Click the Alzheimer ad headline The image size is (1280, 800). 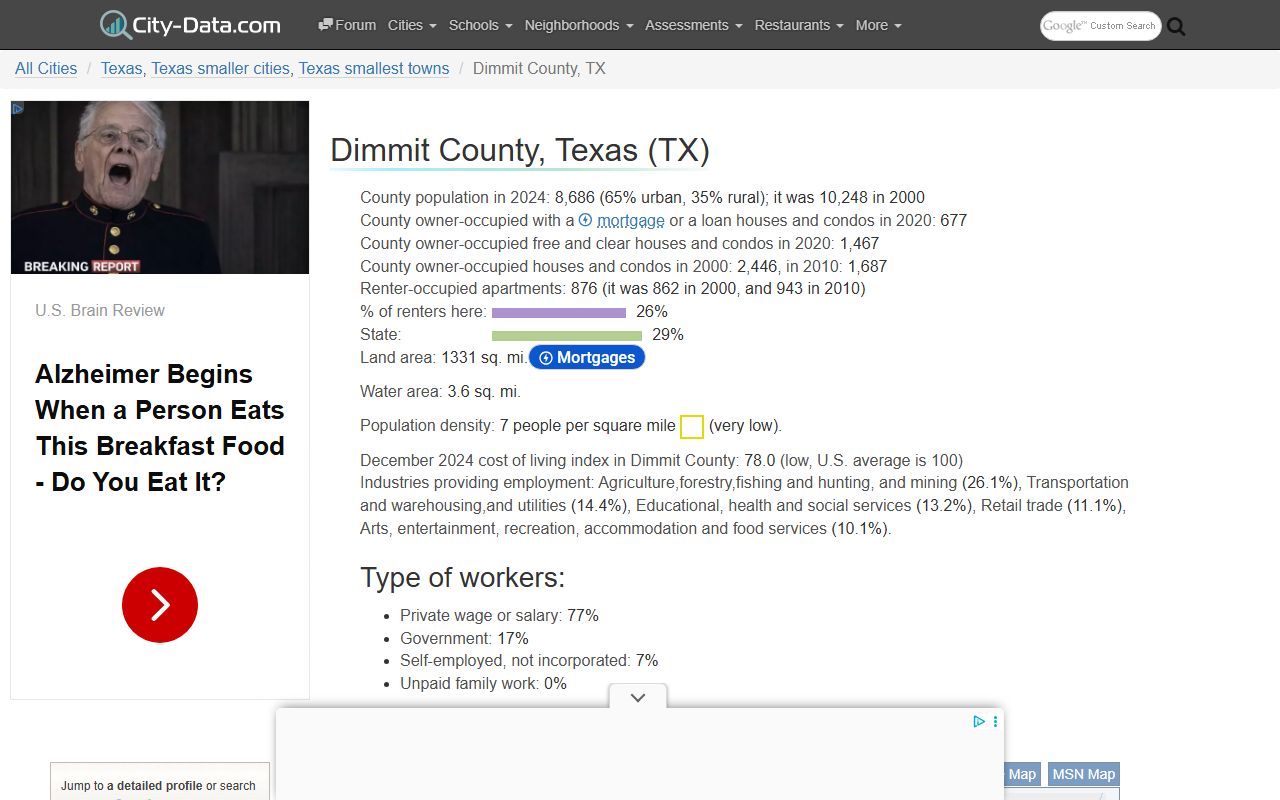160,428
